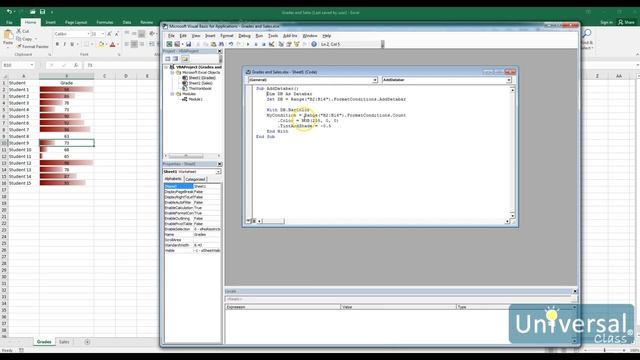
Task: Open the VBA View menu
Action: click(x=196, y=36)
